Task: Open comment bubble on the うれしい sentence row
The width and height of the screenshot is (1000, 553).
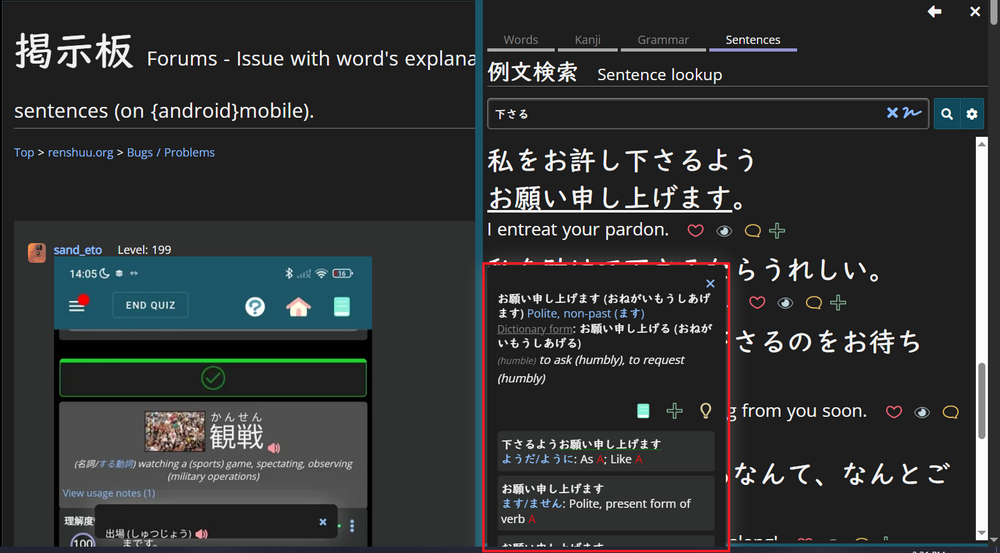Action: (x=813, y=303)
